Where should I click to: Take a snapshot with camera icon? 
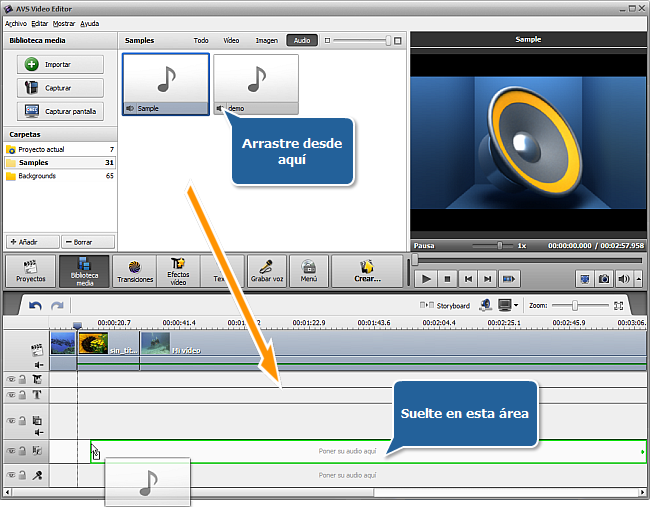pyautogui.click(x=604, y=279)
